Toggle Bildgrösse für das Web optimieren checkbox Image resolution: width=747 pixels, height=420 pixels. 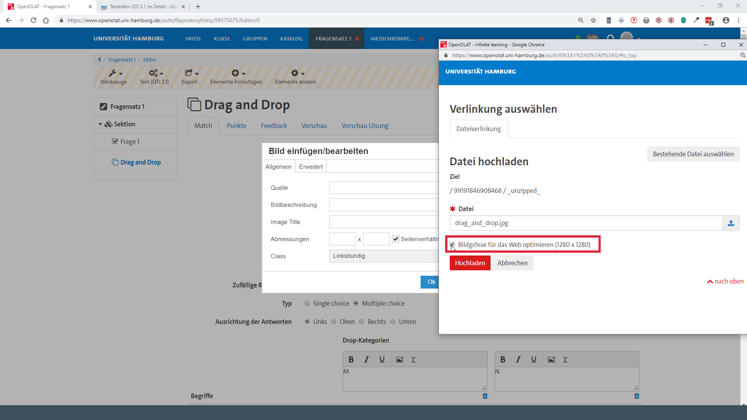[452, 245]
